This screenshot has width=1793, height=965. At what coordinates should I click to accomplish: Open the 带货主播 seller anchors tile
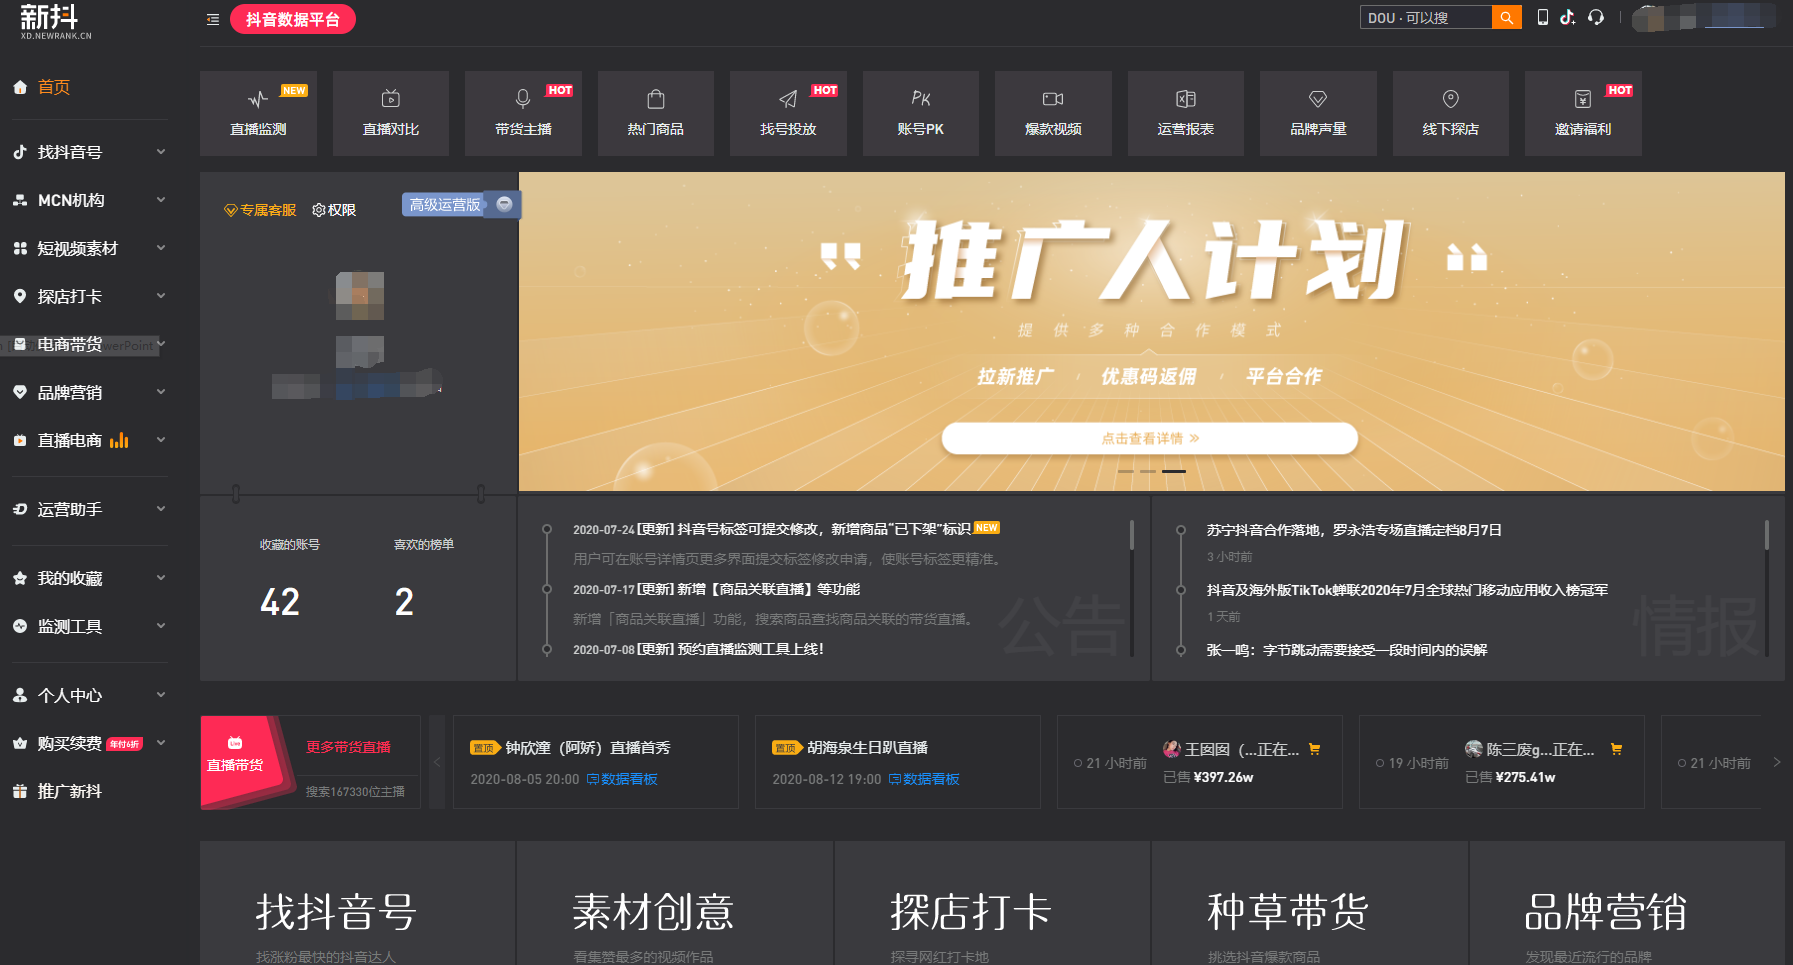523,113
